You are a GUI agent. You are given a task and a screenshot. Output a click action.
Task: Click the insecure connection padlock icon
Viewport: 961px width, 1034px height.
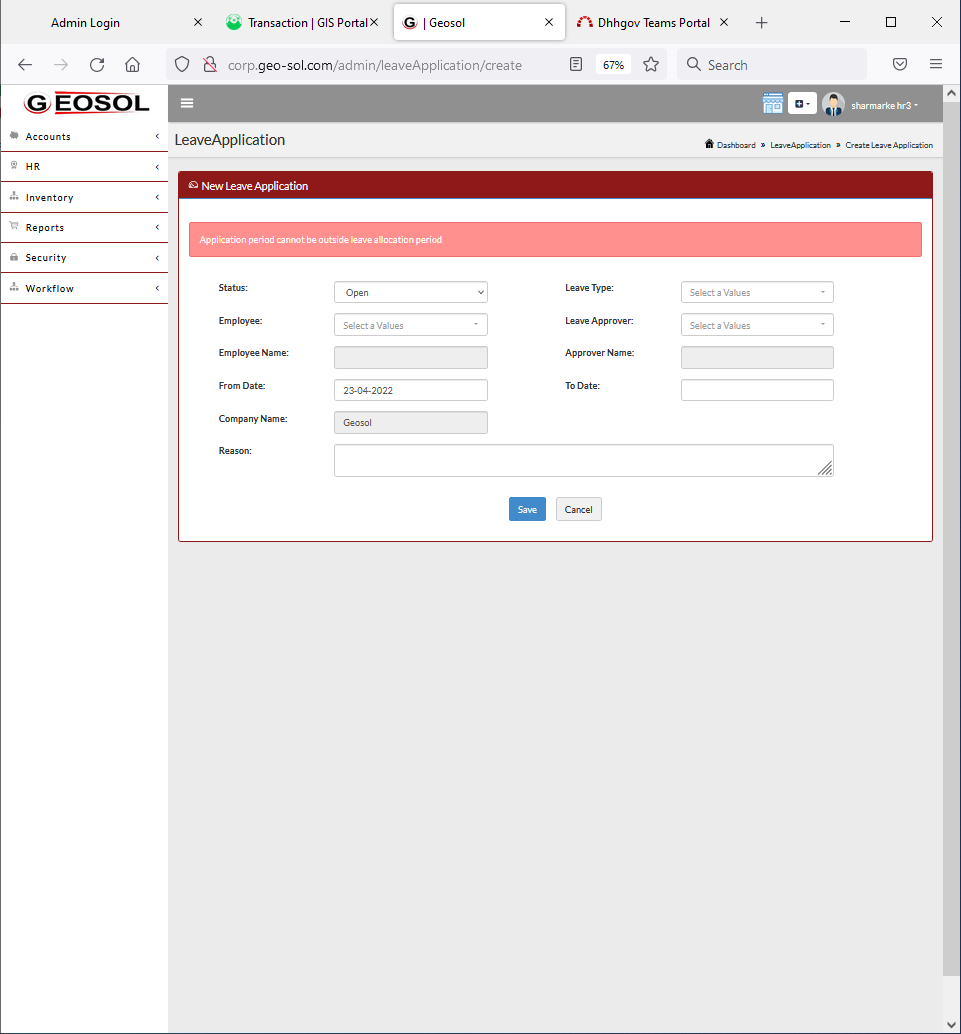tap(210, 65)
